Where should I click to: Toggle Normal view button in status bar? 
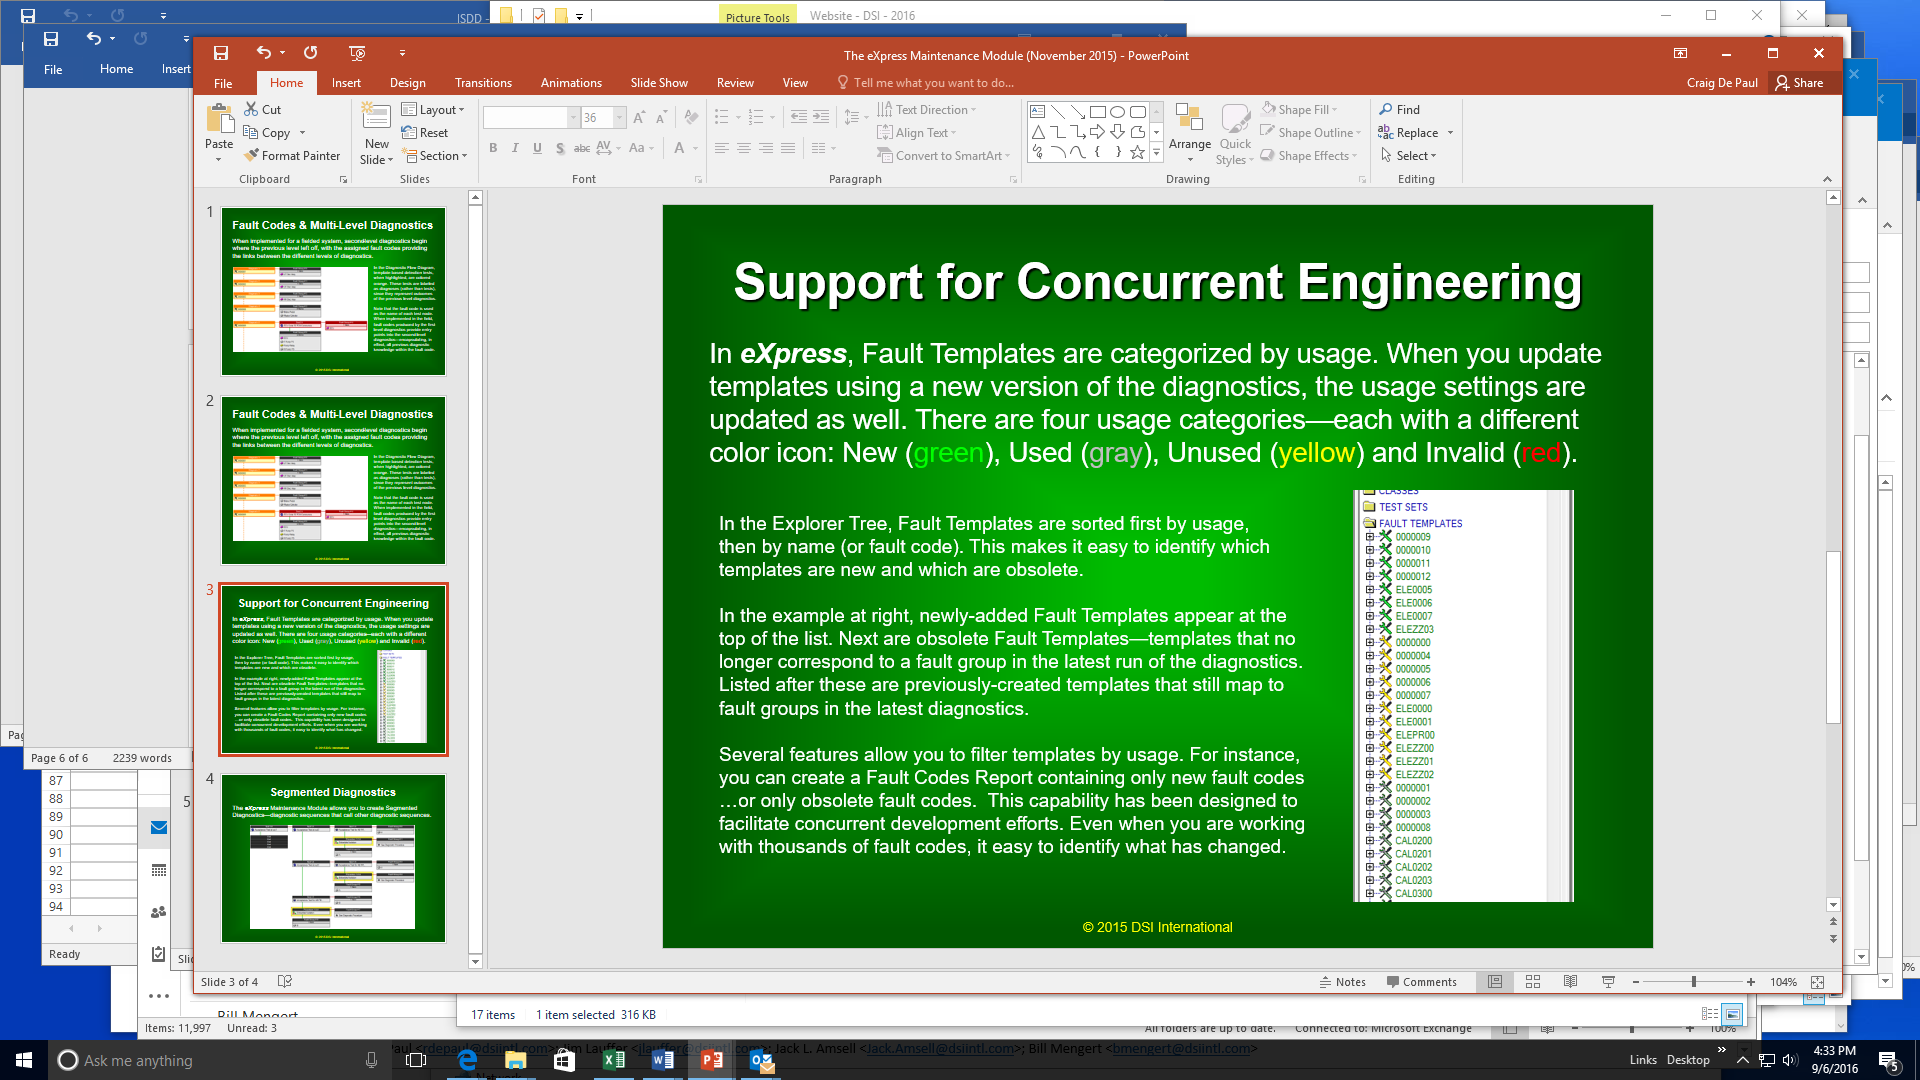[1495, 982]
